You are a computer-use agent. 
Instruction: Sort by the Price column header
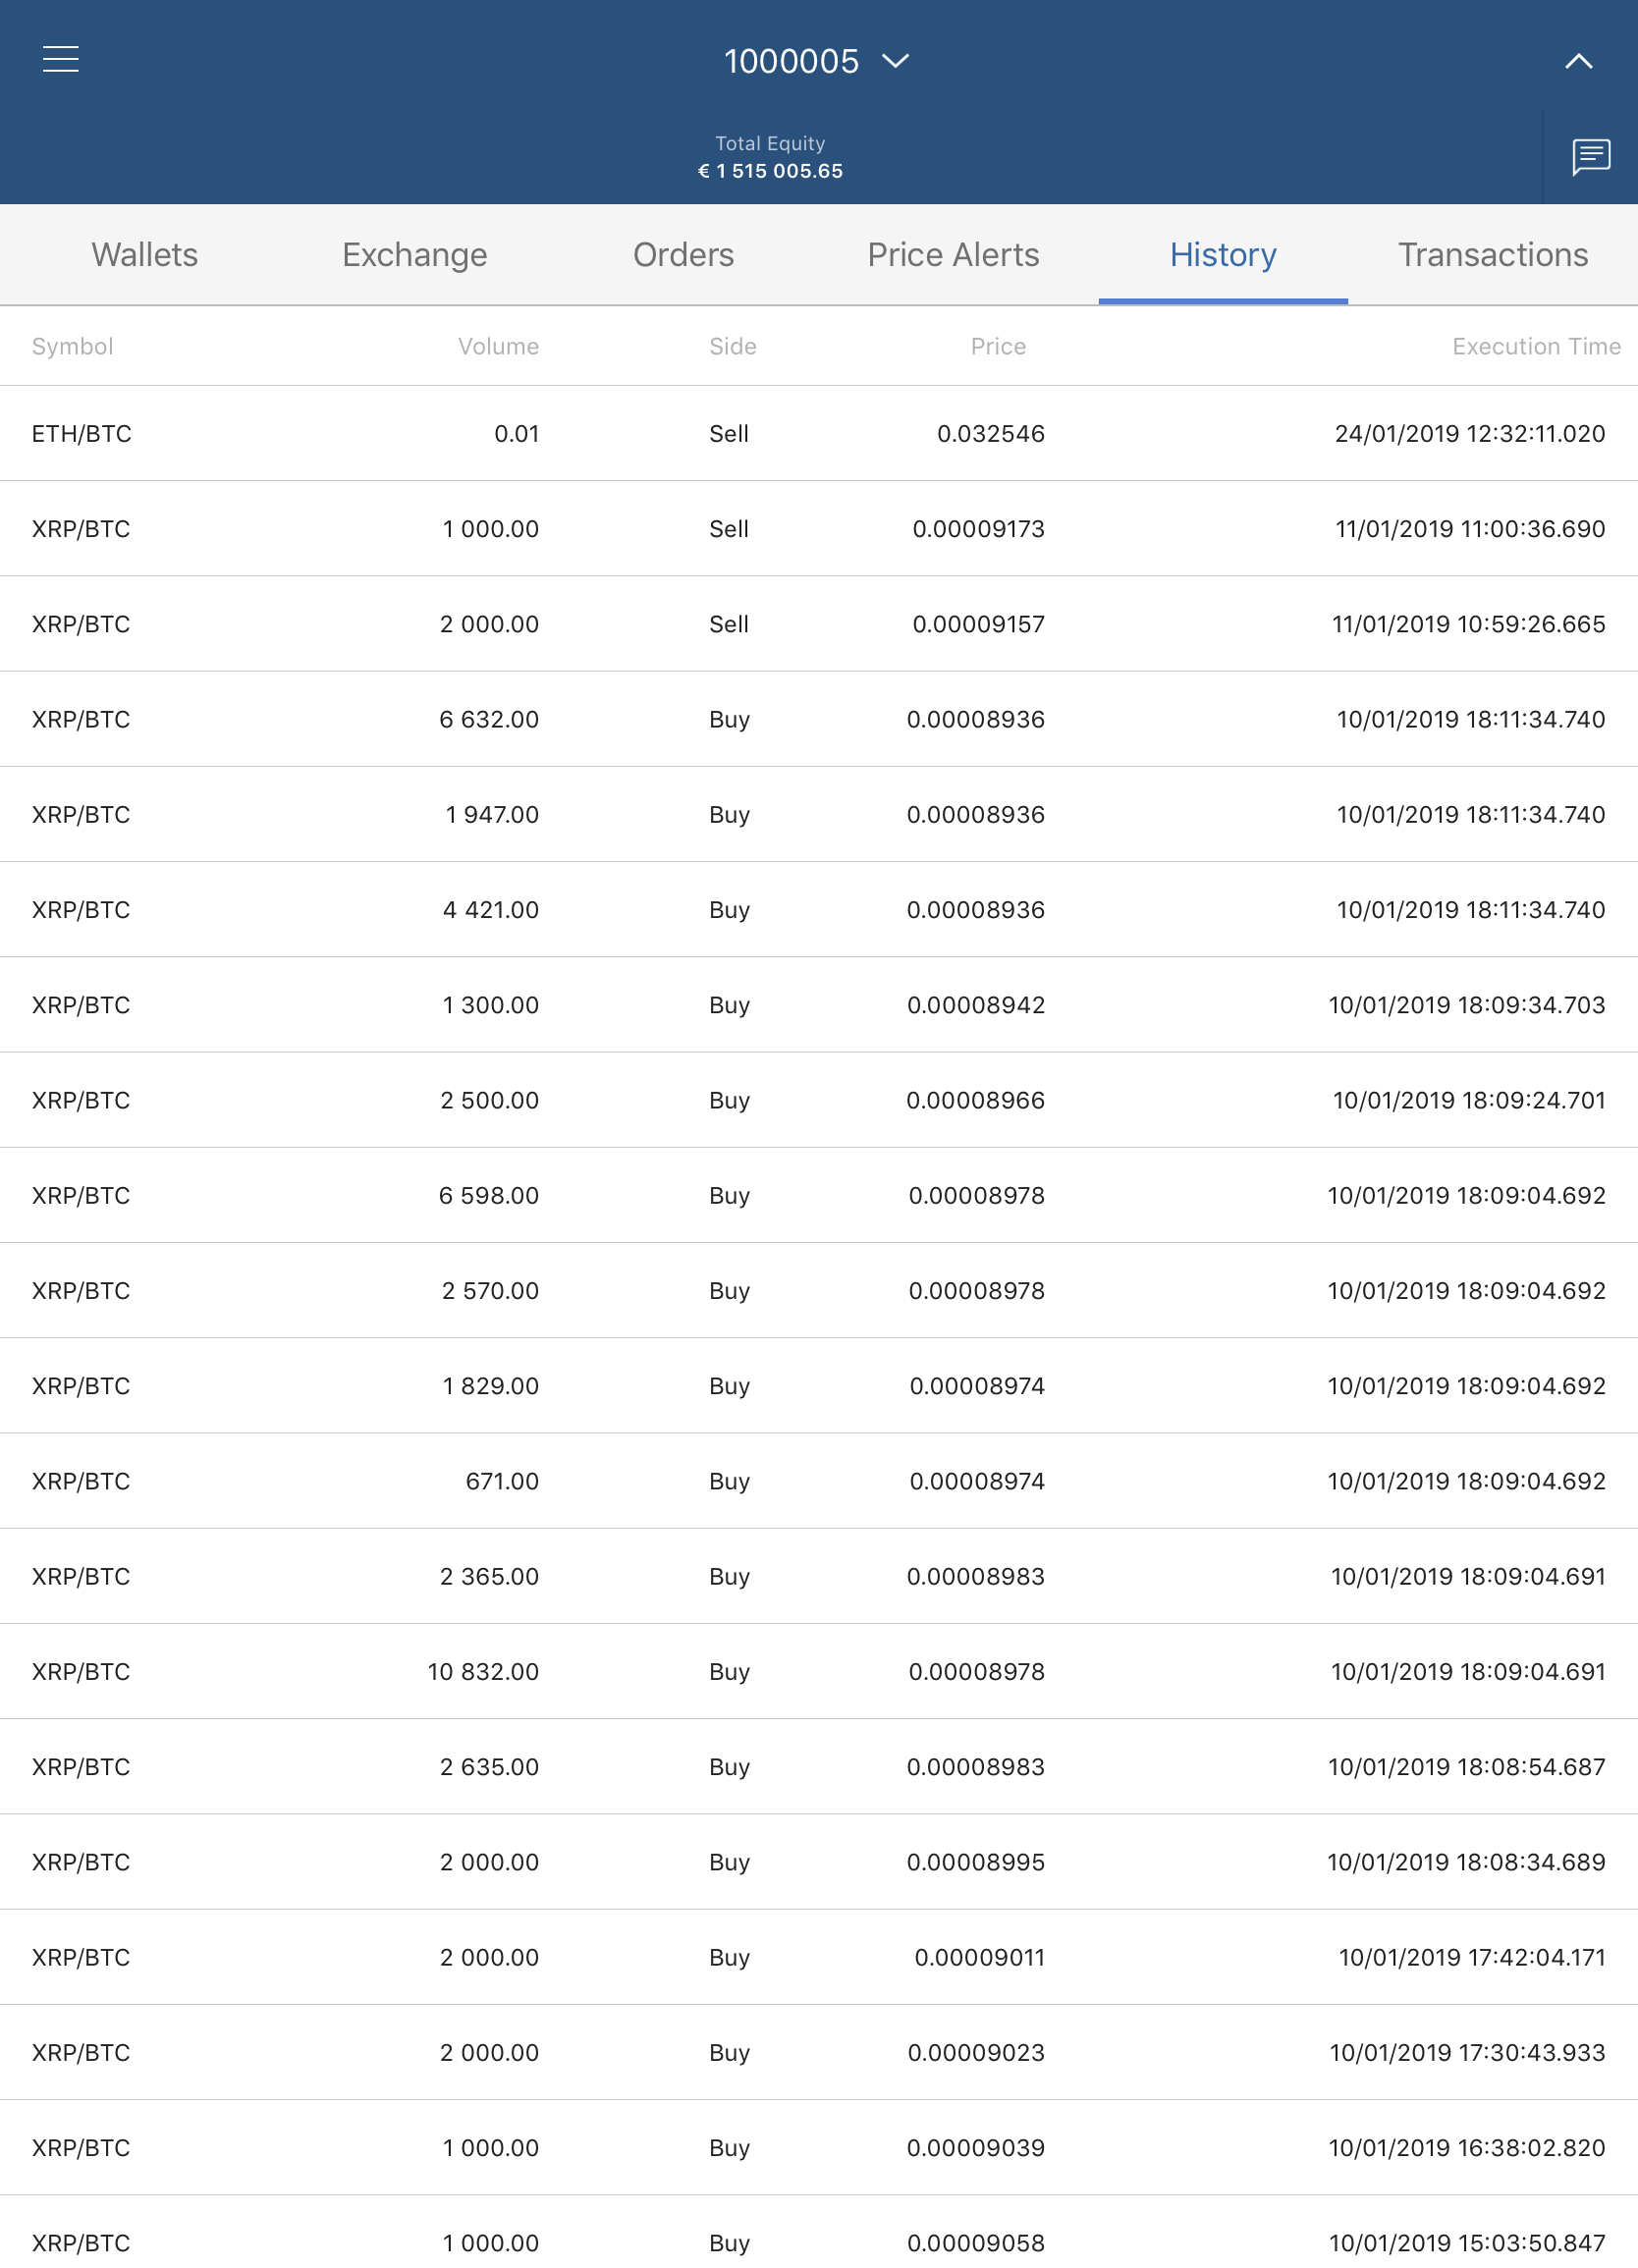point(998,346)
